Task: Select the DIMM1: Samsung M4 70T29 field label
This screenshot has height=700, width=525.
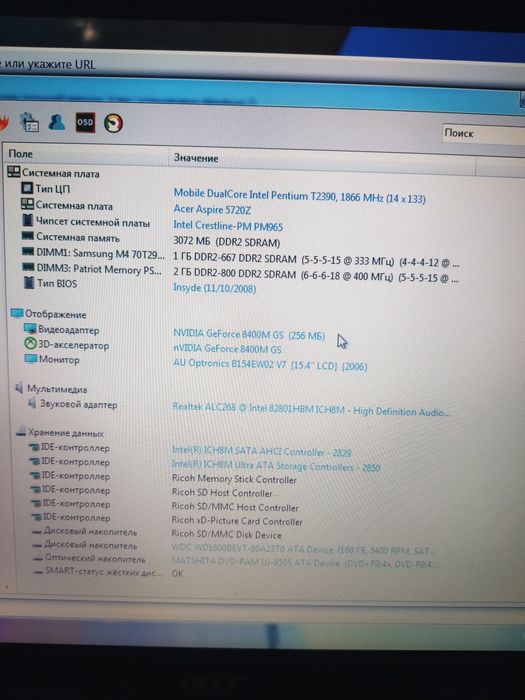Action: [100, 254]
